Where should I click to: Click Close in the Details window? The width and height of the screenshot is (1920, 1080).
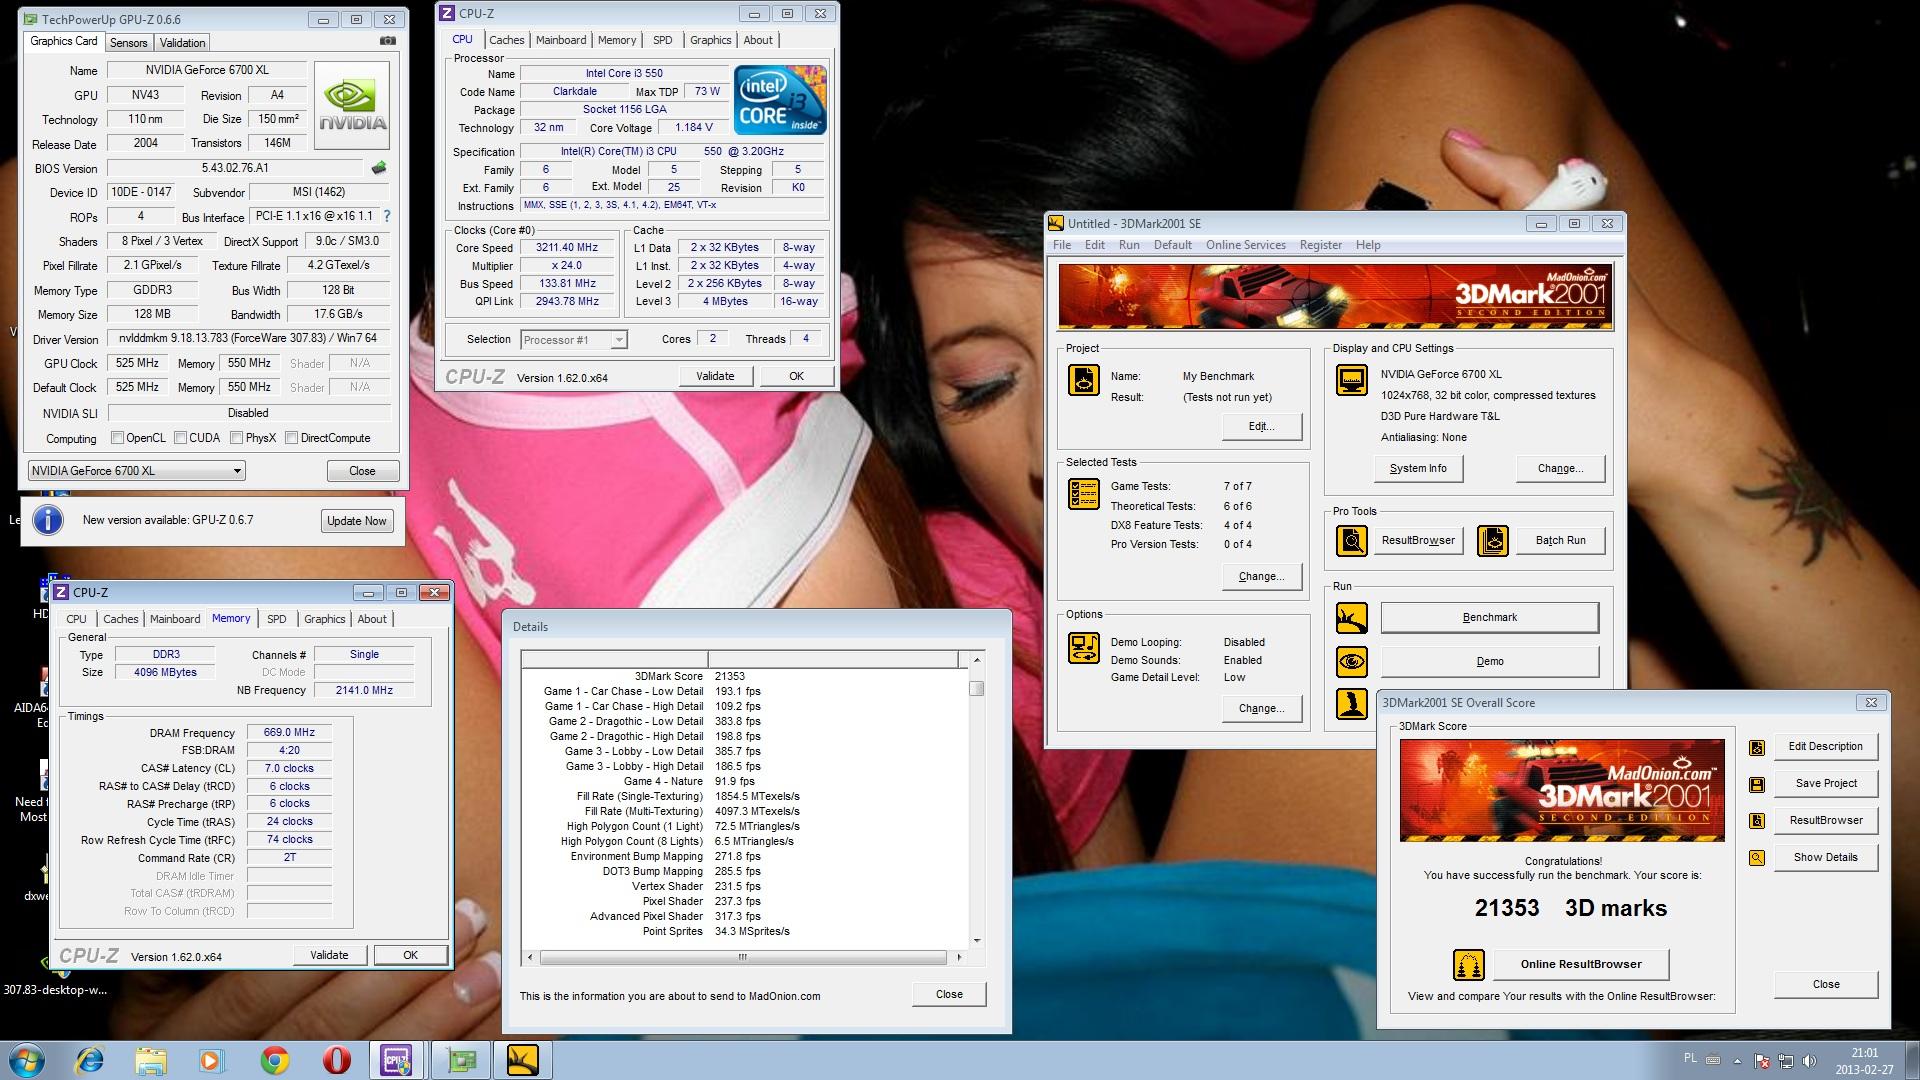click(x=949, y=994)
